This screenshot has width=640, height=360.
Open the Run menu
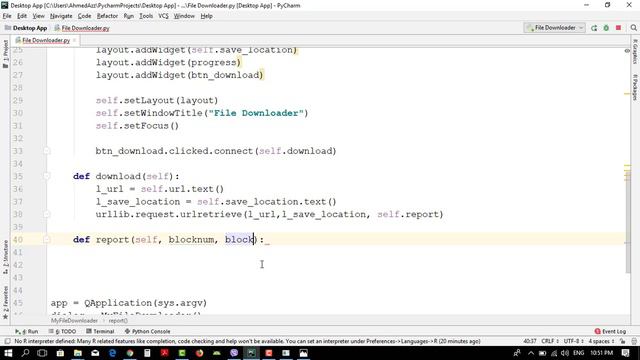pos(128,16)
